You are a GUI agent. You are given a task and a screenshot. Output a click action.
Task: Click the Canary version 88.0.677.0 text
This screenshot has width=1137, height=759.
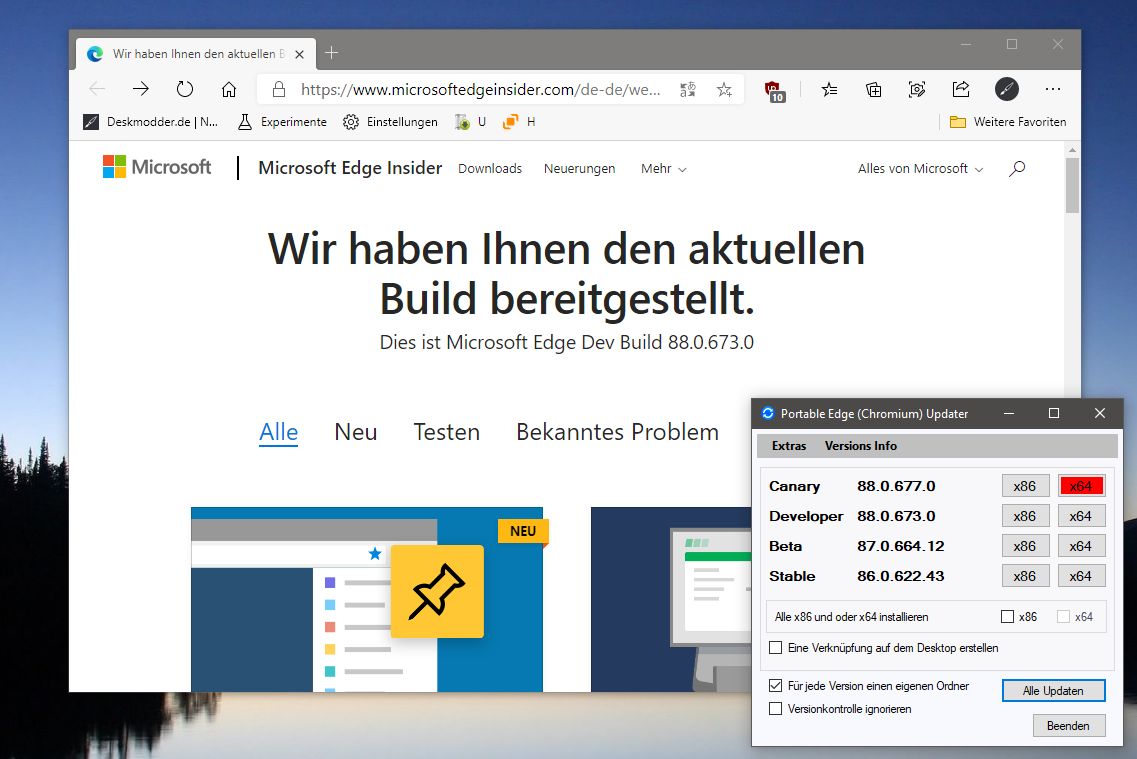tap(896, 486)
